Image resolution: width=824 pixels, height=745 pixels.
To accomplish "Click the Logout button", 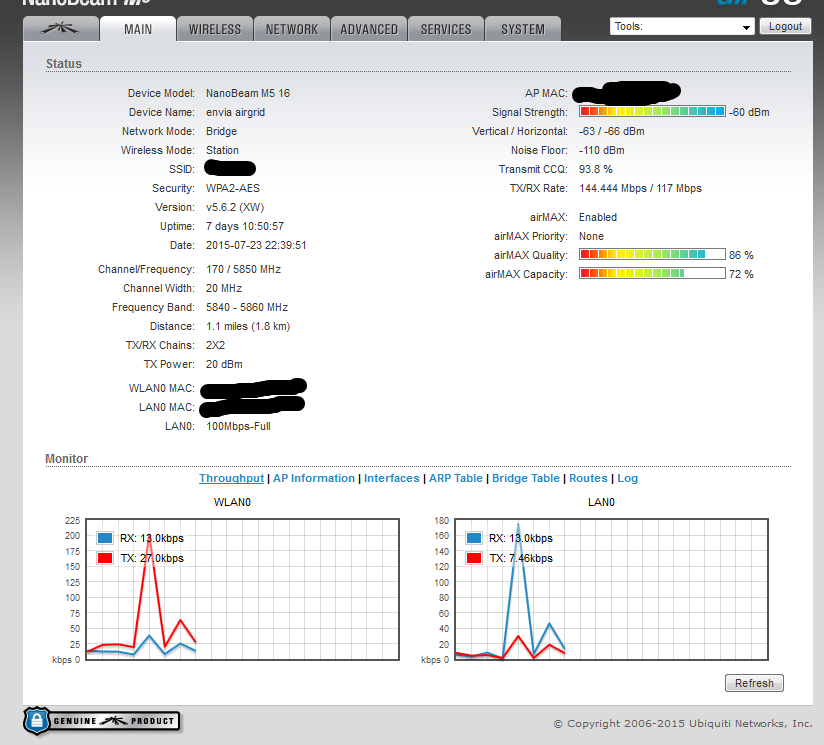I will click(785, 26).
